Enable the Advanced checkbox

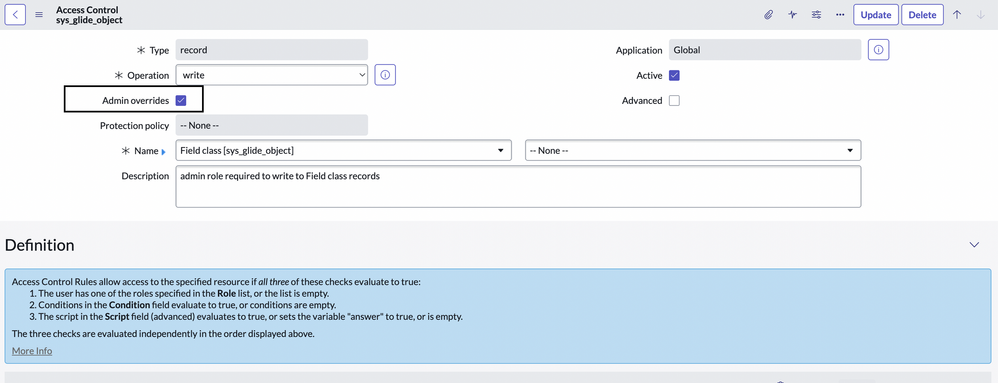[x=675, y=101]
